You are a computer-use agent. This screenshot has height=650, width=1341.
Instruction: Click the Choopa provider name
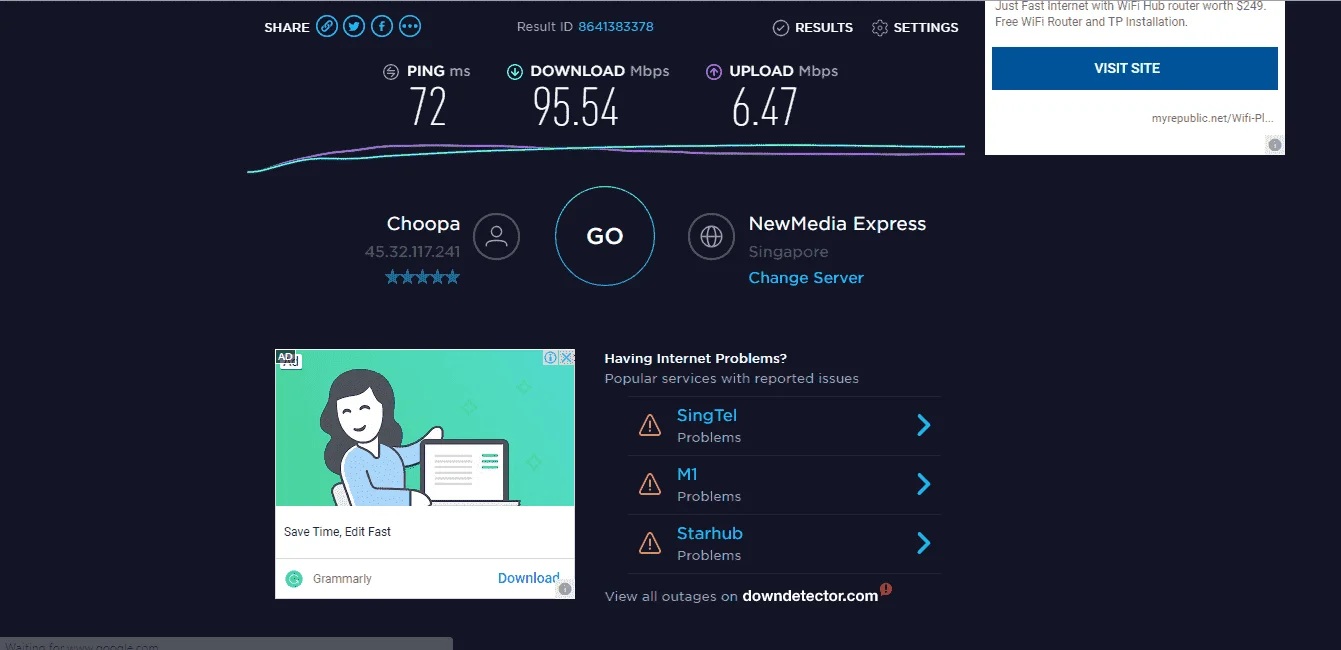tap(424, 224)
